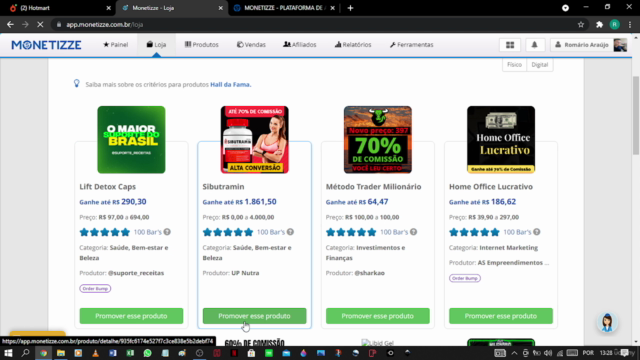
Task: Open the notifications bell
Action: (x=534, y=45)
